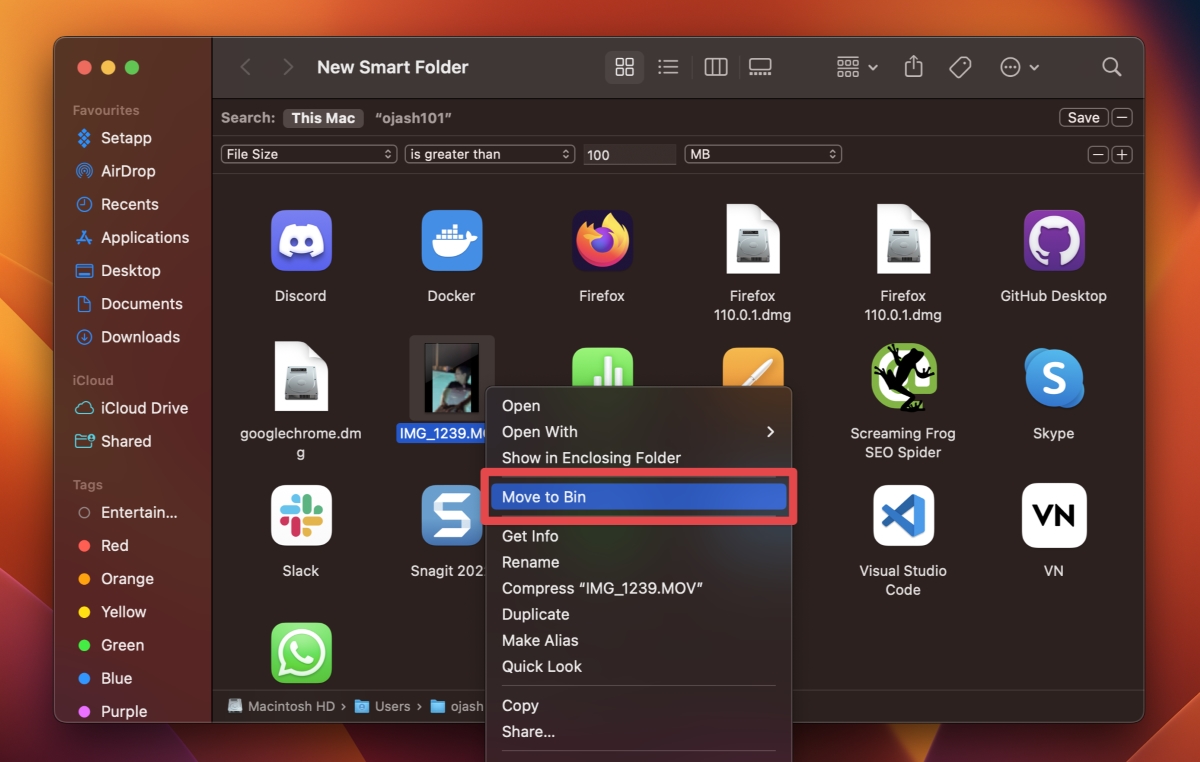This screenshot has height=762, width=1200.
Task: Launch GitHub Desktop app icon
Action: pos(1053,240)
